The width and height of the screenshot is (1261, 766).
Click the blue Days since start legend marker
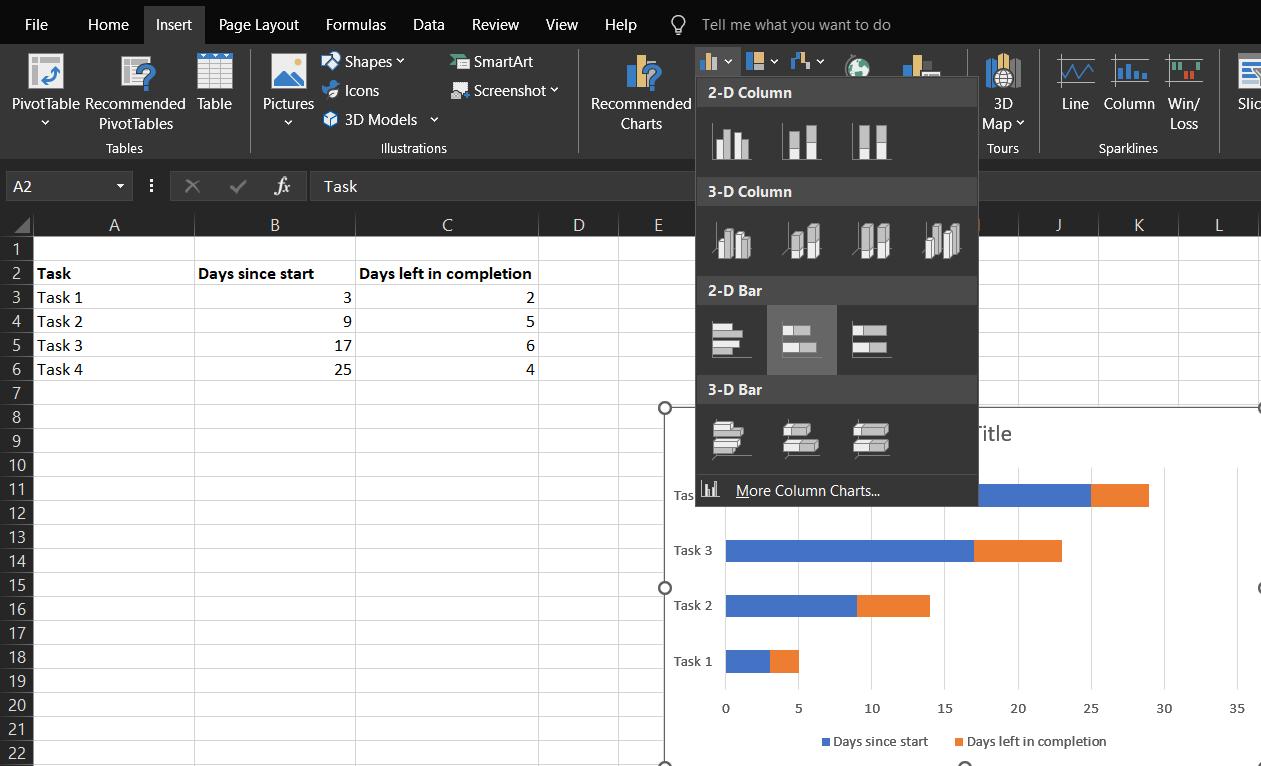click(826, 742)
